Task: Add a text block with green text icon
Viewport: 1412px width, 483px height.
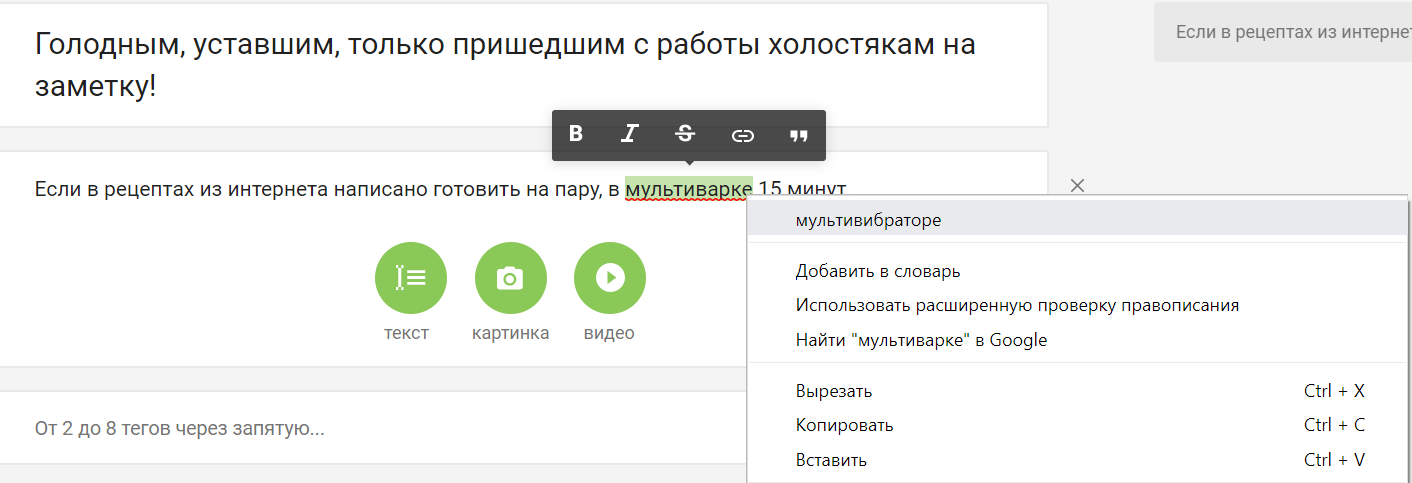Action: coord(410,278)
